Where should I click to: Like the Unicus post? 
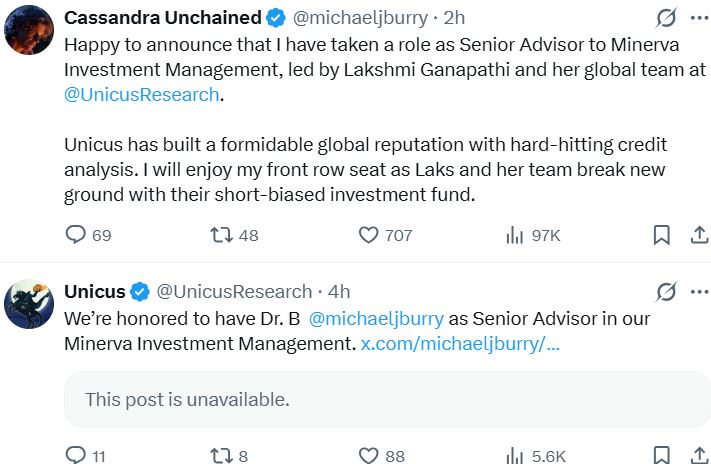tap(381, 455)
